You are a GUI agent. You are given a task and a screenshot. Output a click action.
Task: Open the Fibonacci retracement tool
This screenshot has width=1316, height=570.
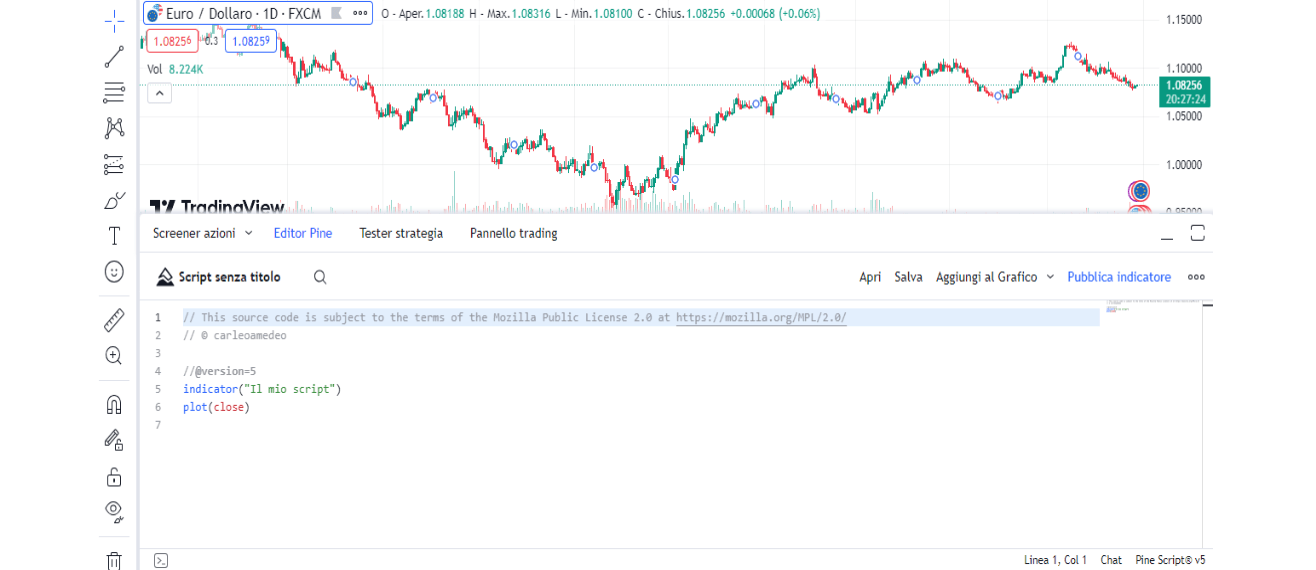click(114, 93)
